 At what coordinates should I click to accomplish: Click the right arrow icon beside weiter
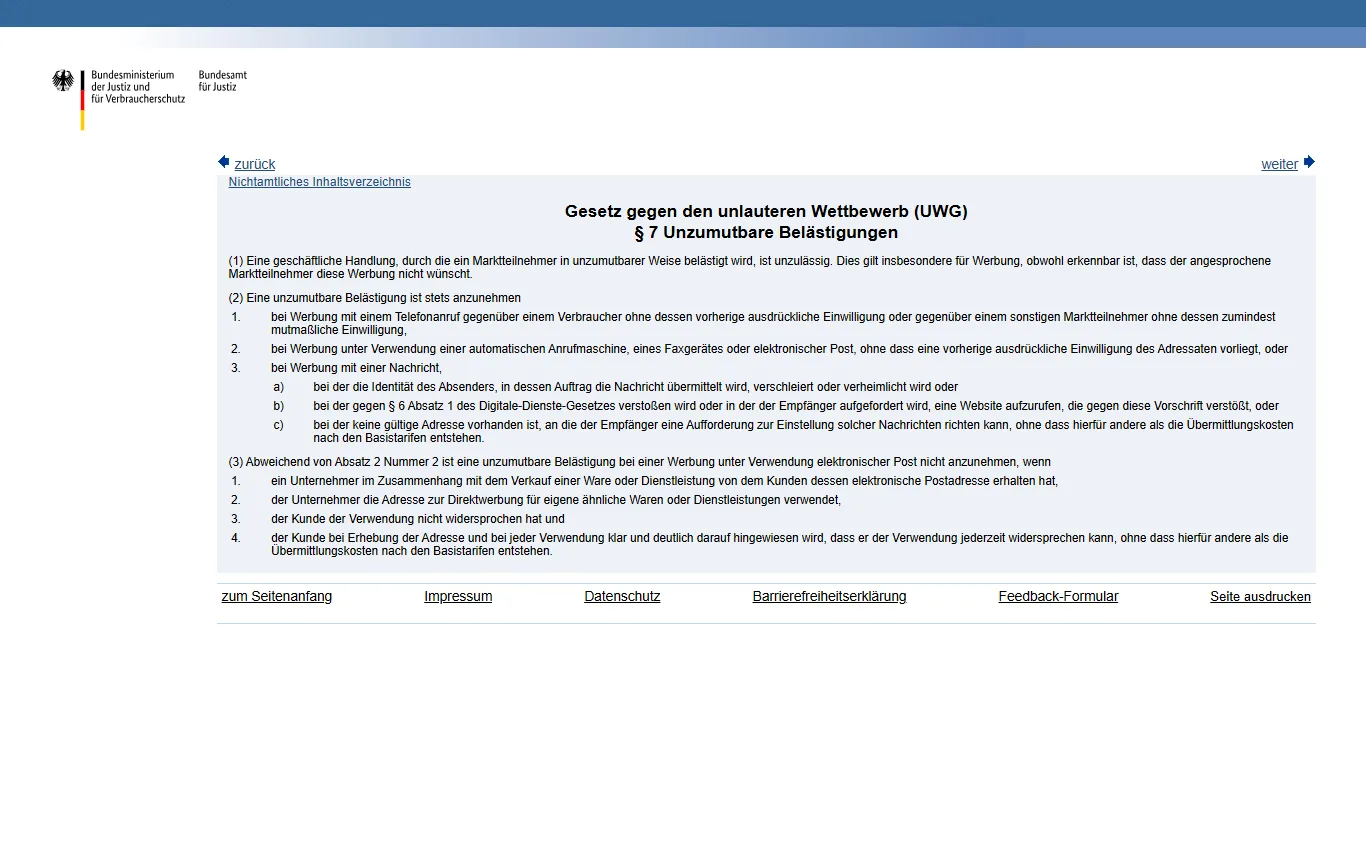click(x=1309, y=162)
